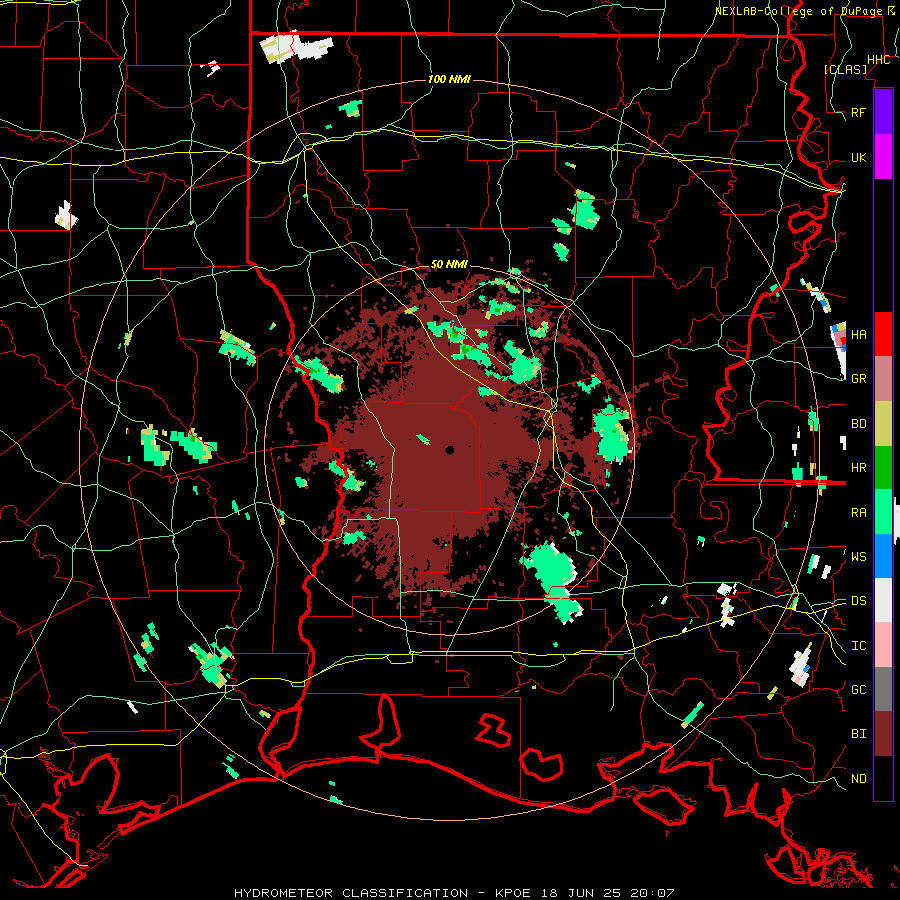Click the "RF" legend label

[858, 112]
